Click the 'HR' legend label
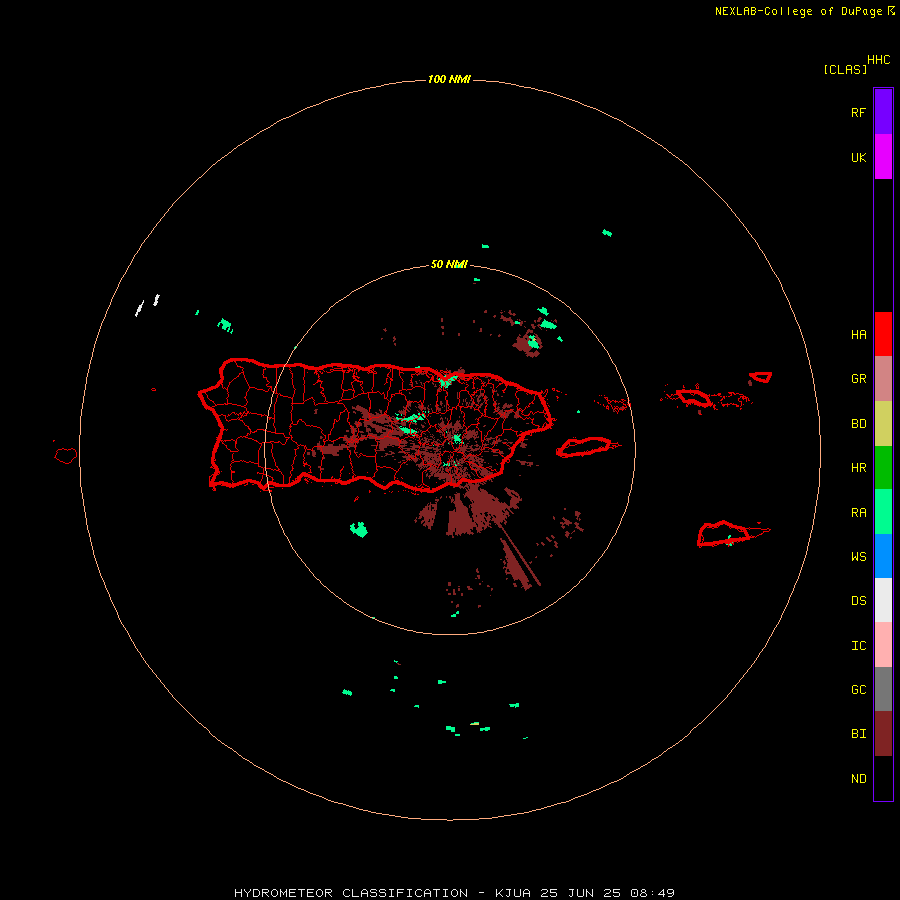Image resolution: width=900 pixels, height=900 pixels. coord(858,468)
